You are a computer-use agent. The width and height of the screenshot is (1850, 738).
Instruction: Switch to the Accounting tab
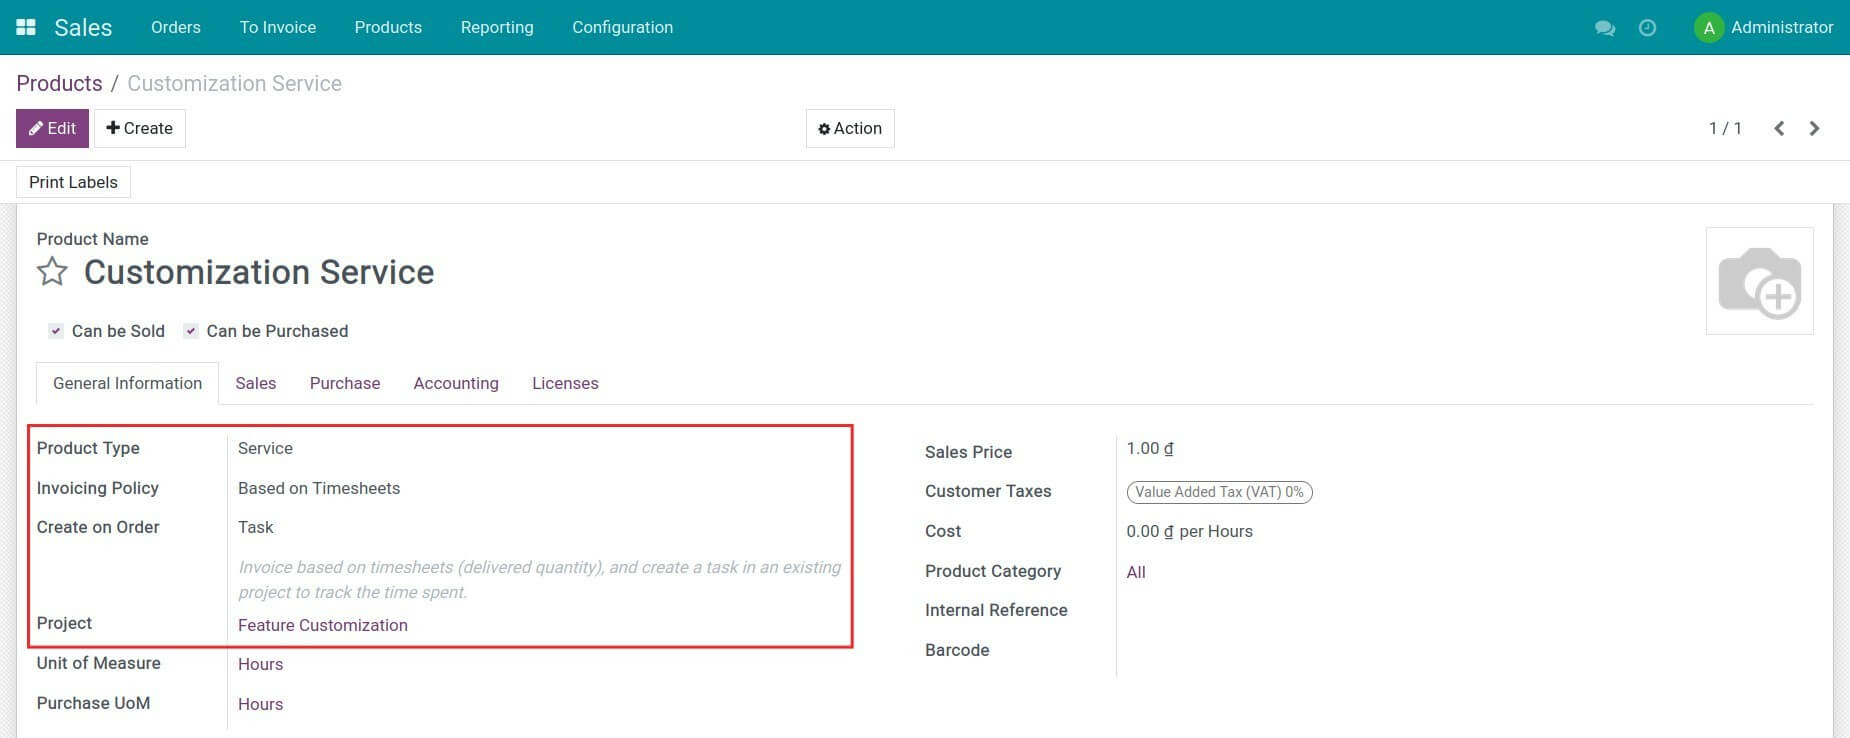click(456, 383)
